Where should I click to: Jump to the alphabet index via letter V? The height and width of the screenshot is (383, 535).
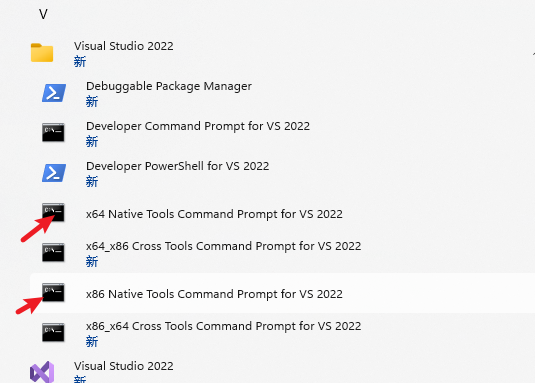point(43,14)
